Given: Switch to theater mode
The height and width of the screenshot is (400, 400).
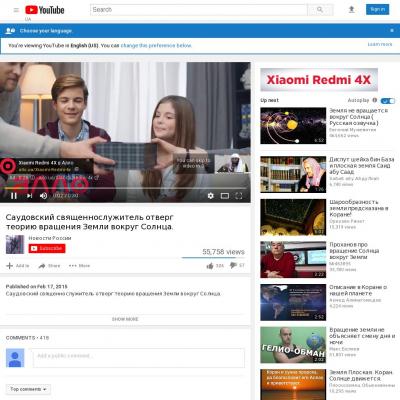Looking at the screenshot, I should tap(225, 196).
